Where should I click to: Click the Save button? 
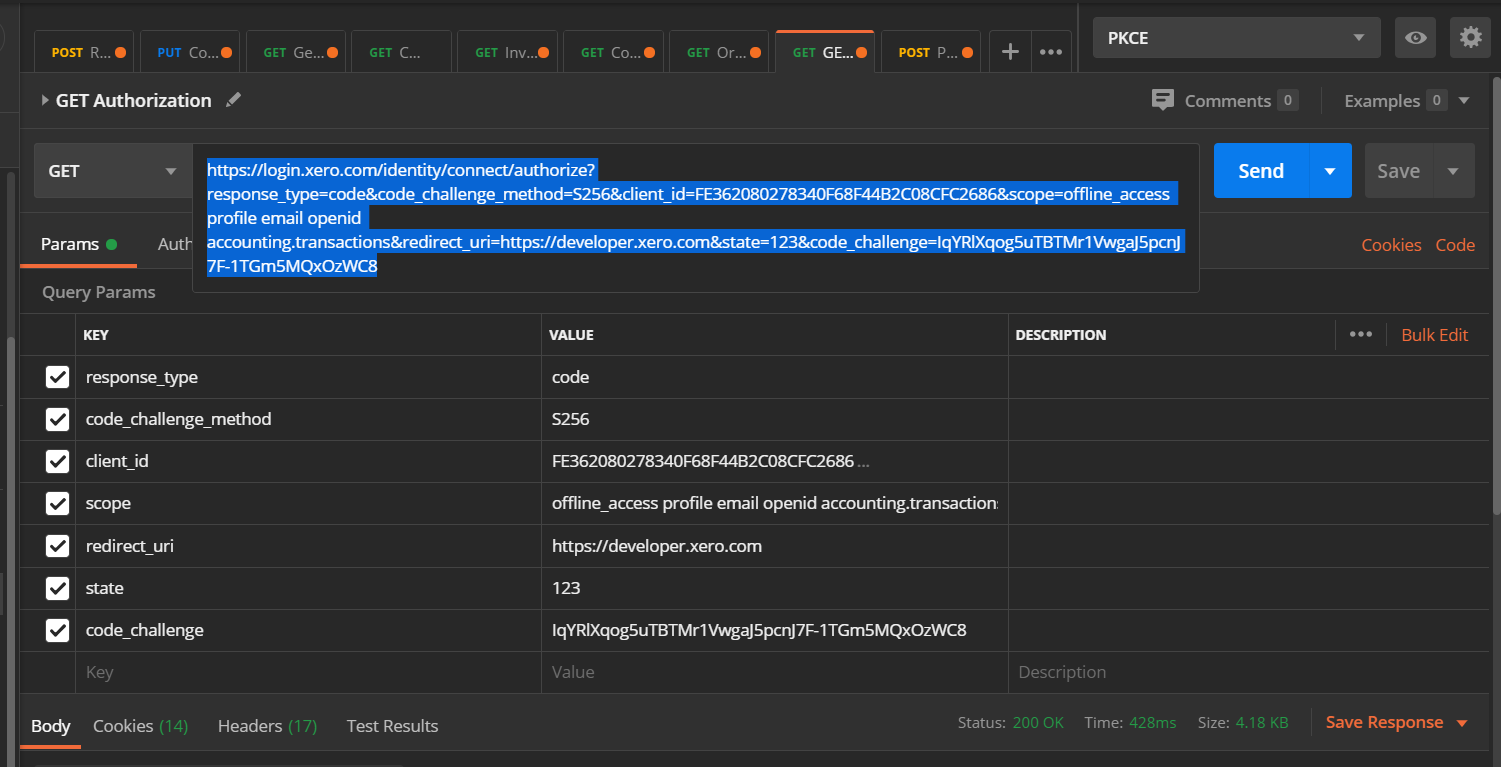pyautogui.click(x=1398, y=171)
